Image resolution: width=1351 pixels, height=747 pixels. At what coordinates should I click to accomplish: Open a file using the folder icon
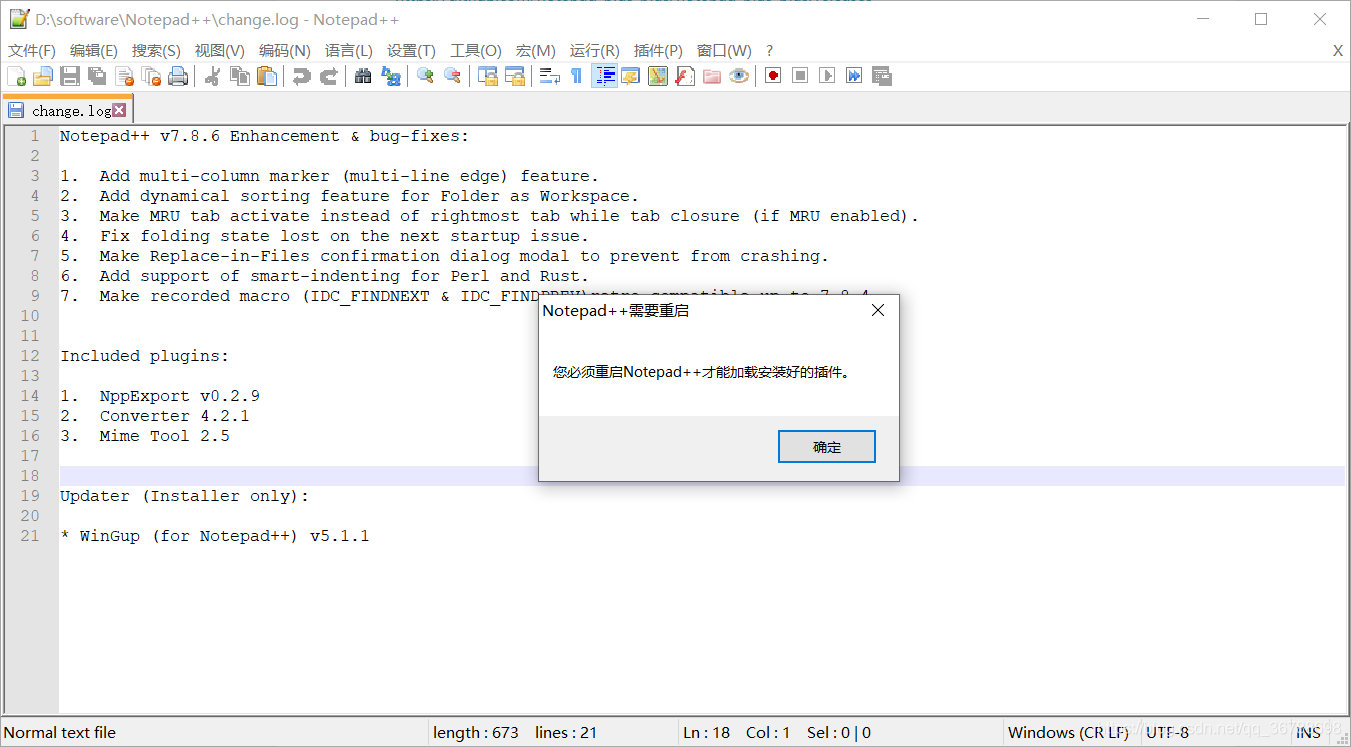[43, 76]
